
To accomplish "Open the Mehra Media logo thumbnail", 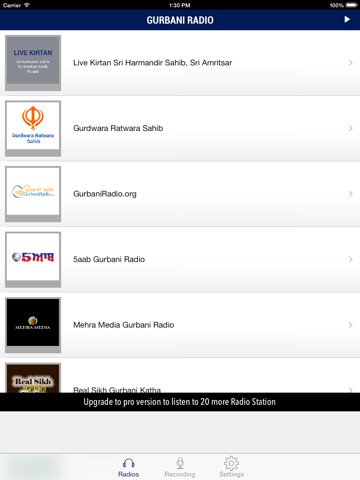I will click(33, 325).
